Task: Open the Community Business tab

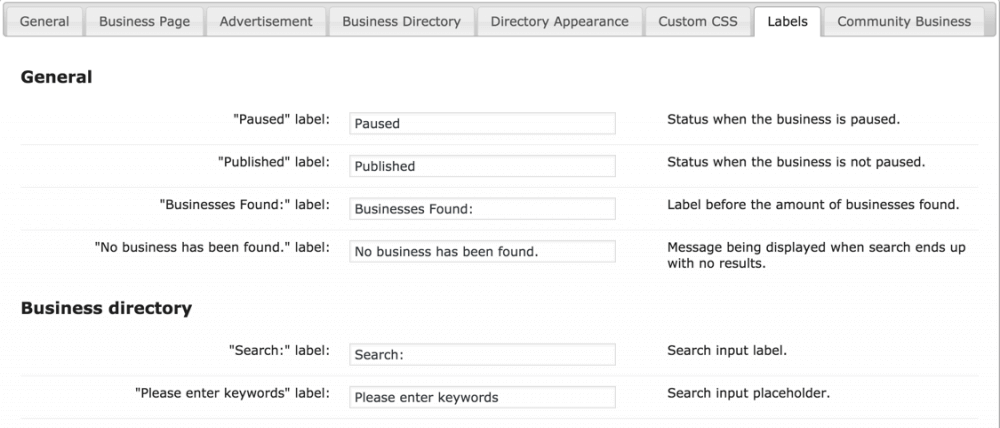Action: tap(903, 21)
